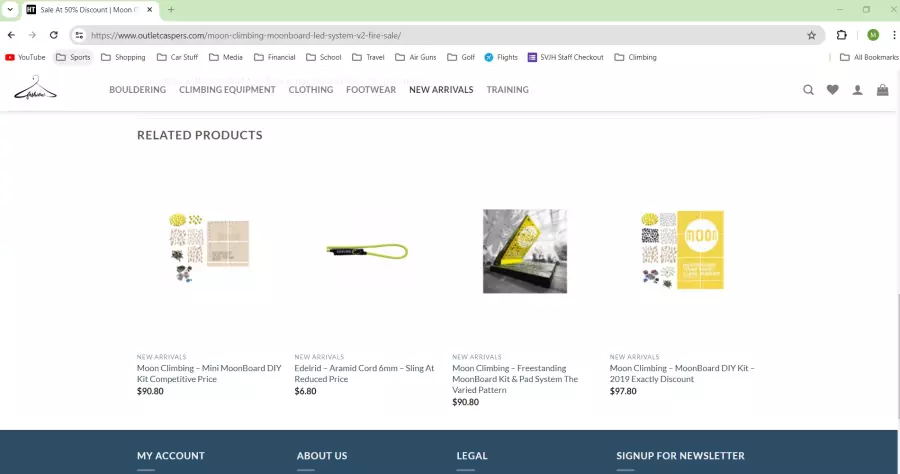The height and width of the screenshot is (474, 900).
Task: Open the YouTube bookmark
Action: click(x=25, y=57)
